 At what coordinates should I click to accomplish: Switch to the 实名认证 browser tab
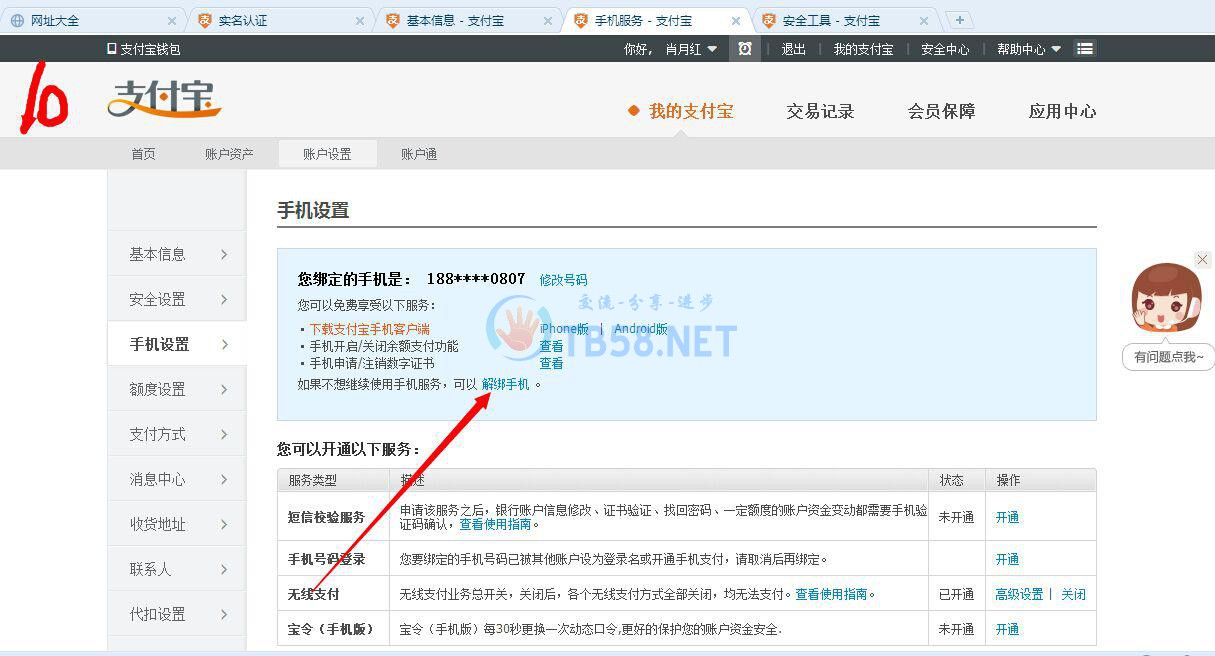(x=280, y=20)
